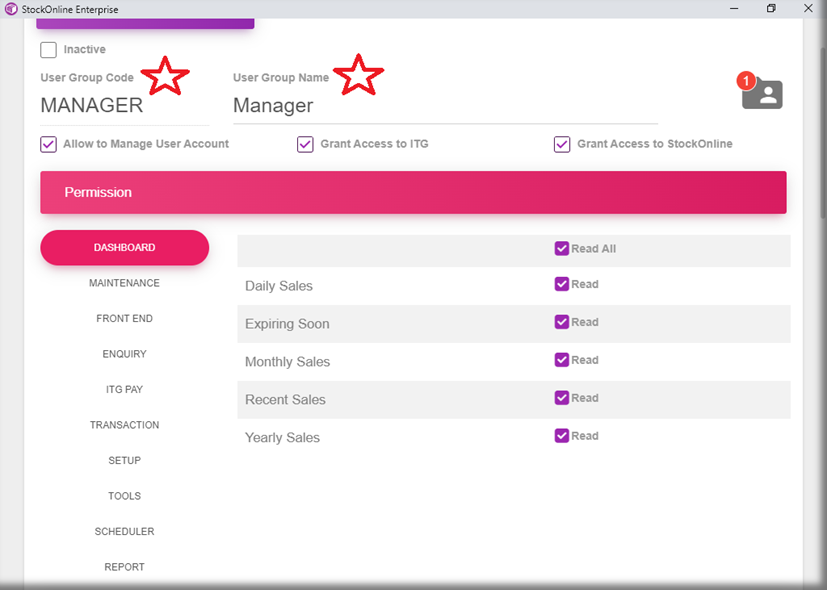Uncheck Allow to Manage User Account
Screen dimensions: 827x590
(48, 144)
